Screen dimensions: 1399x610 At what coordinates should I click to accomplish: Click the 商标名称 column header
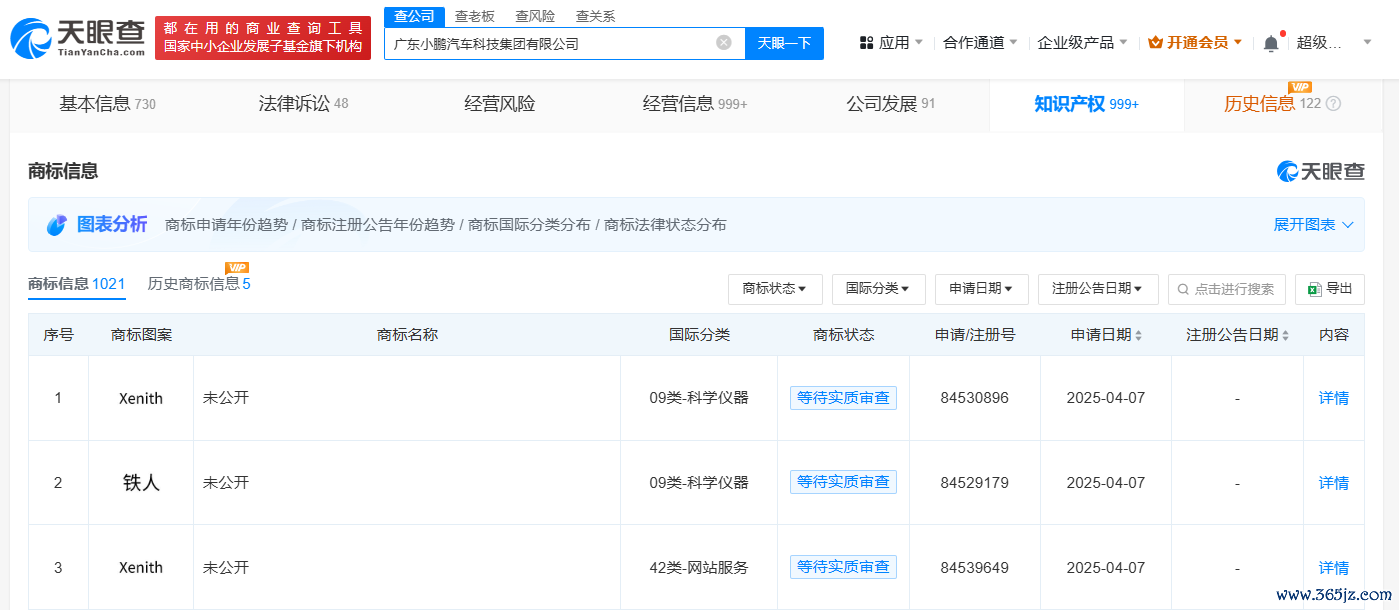(407, 335)
